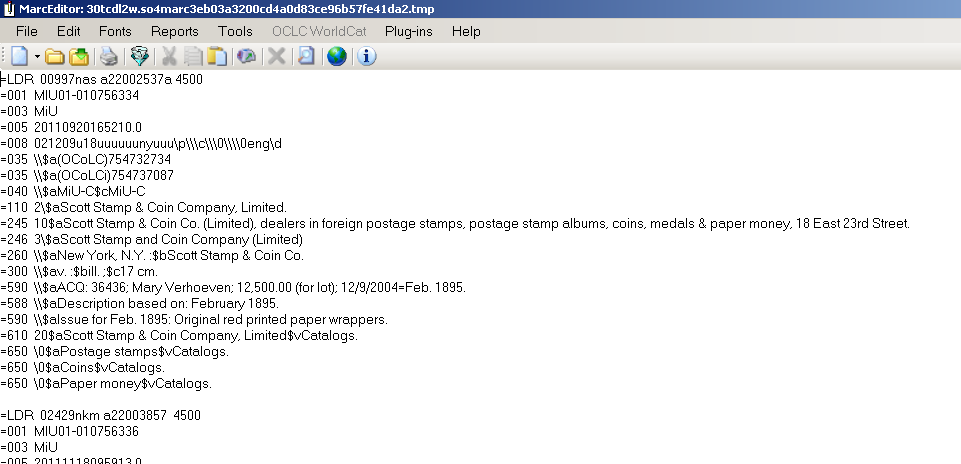Screen dimensions: 961x464
Task: Click the =590 Issue for Feb. 1895 line
Action: click(194, 319)
